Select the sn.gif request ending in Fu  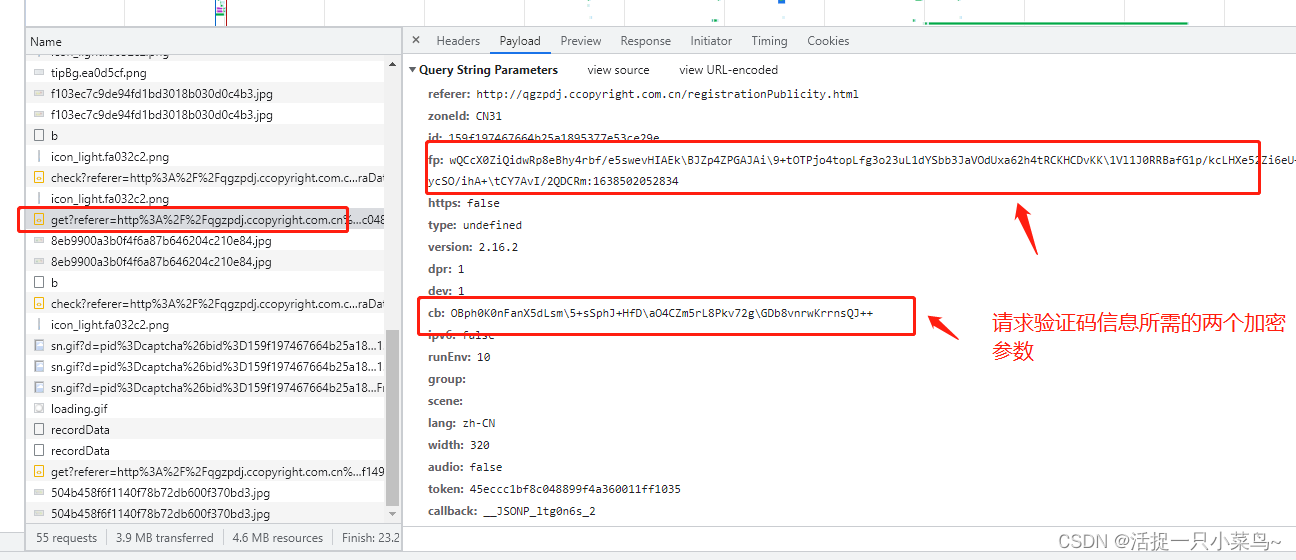205,388
